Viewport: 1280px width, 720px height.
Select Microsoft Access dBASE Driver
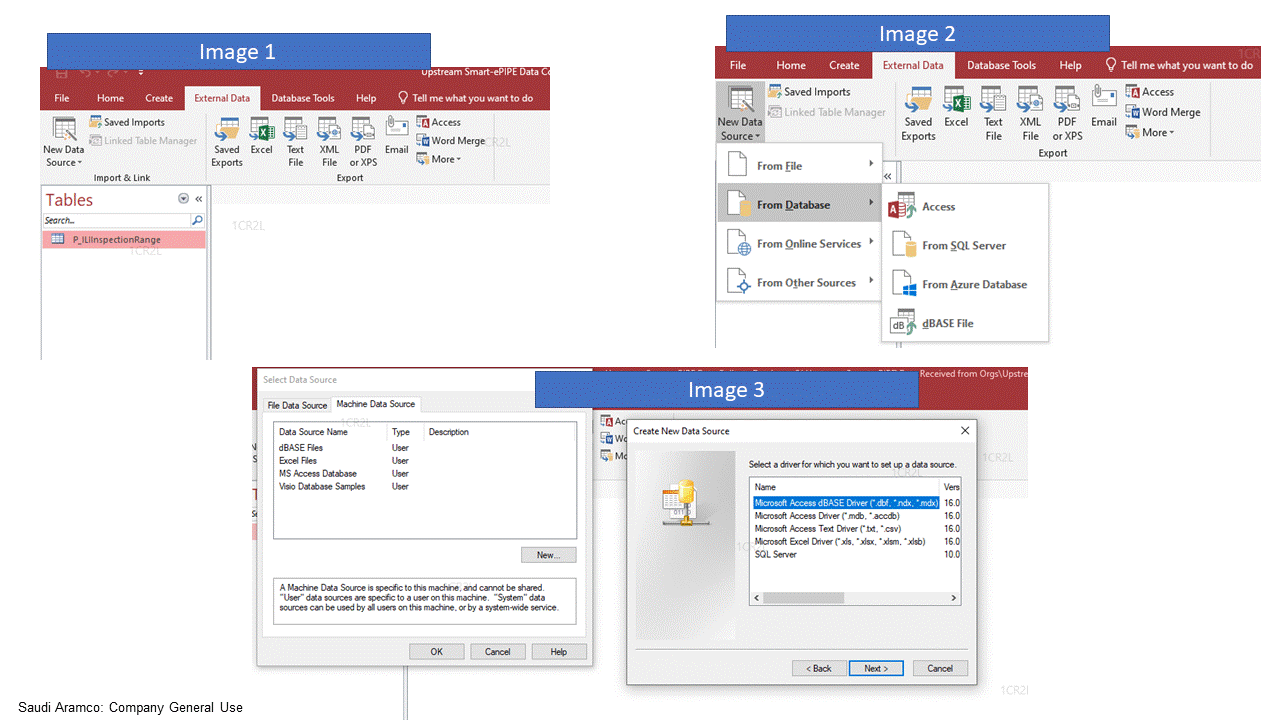846,503
